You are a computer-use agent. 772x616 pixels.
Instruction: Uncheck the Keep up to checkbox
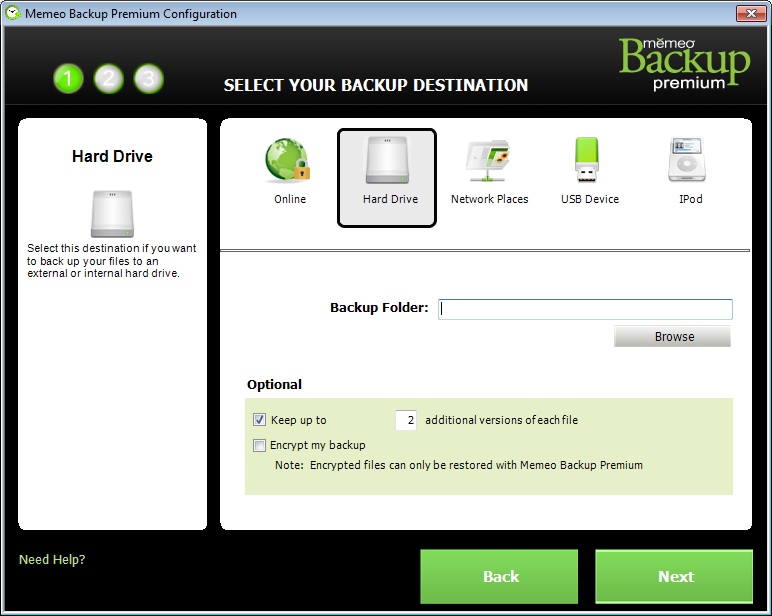point(260,420)
